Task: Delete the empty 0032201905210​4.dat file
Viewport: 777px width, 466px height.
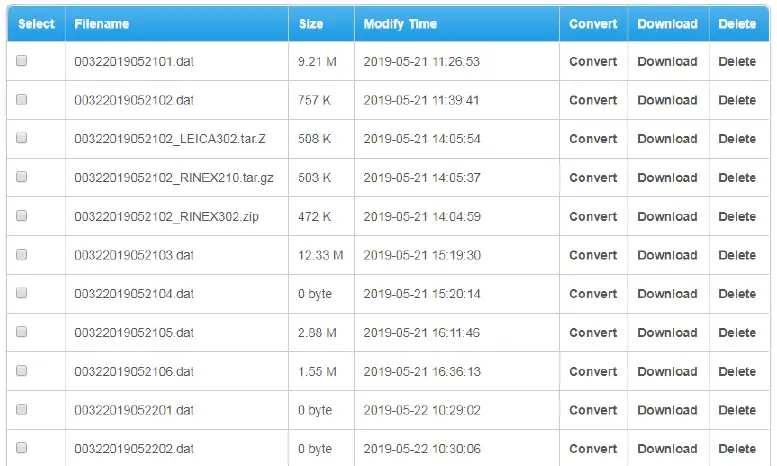Action: [737, 293]
